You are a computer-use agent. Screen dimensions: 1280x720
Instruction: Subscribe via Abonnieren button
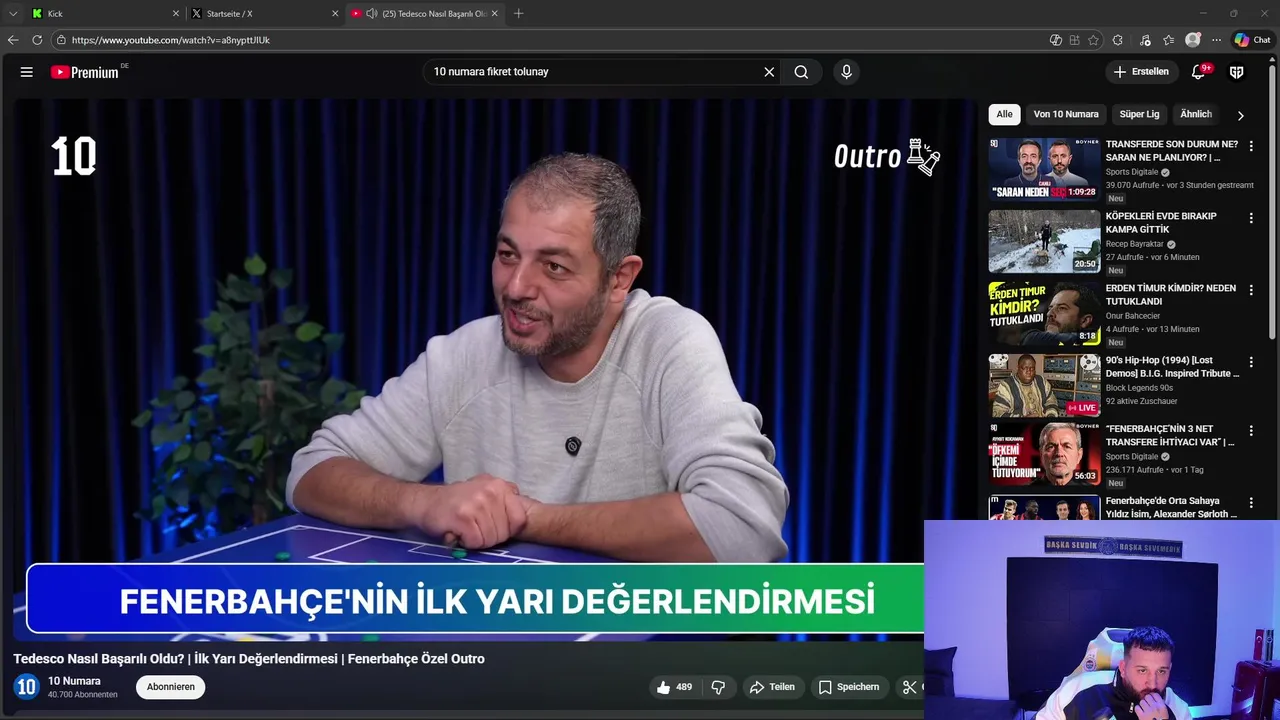tap(171, 687)
